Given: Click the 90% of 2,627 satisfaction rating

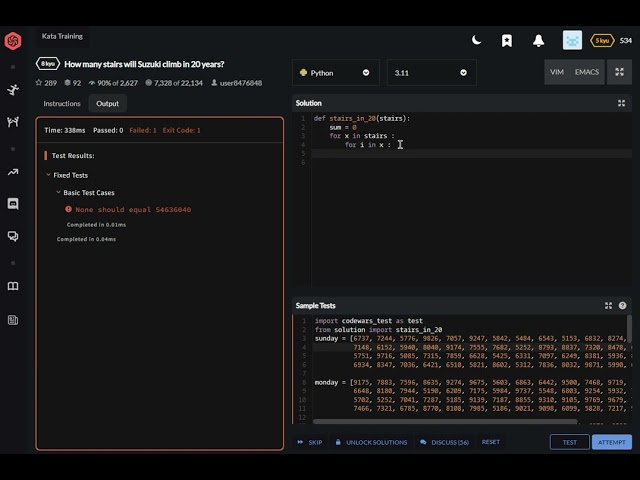Looking at the screenshot, I should [x=113, y=83].
